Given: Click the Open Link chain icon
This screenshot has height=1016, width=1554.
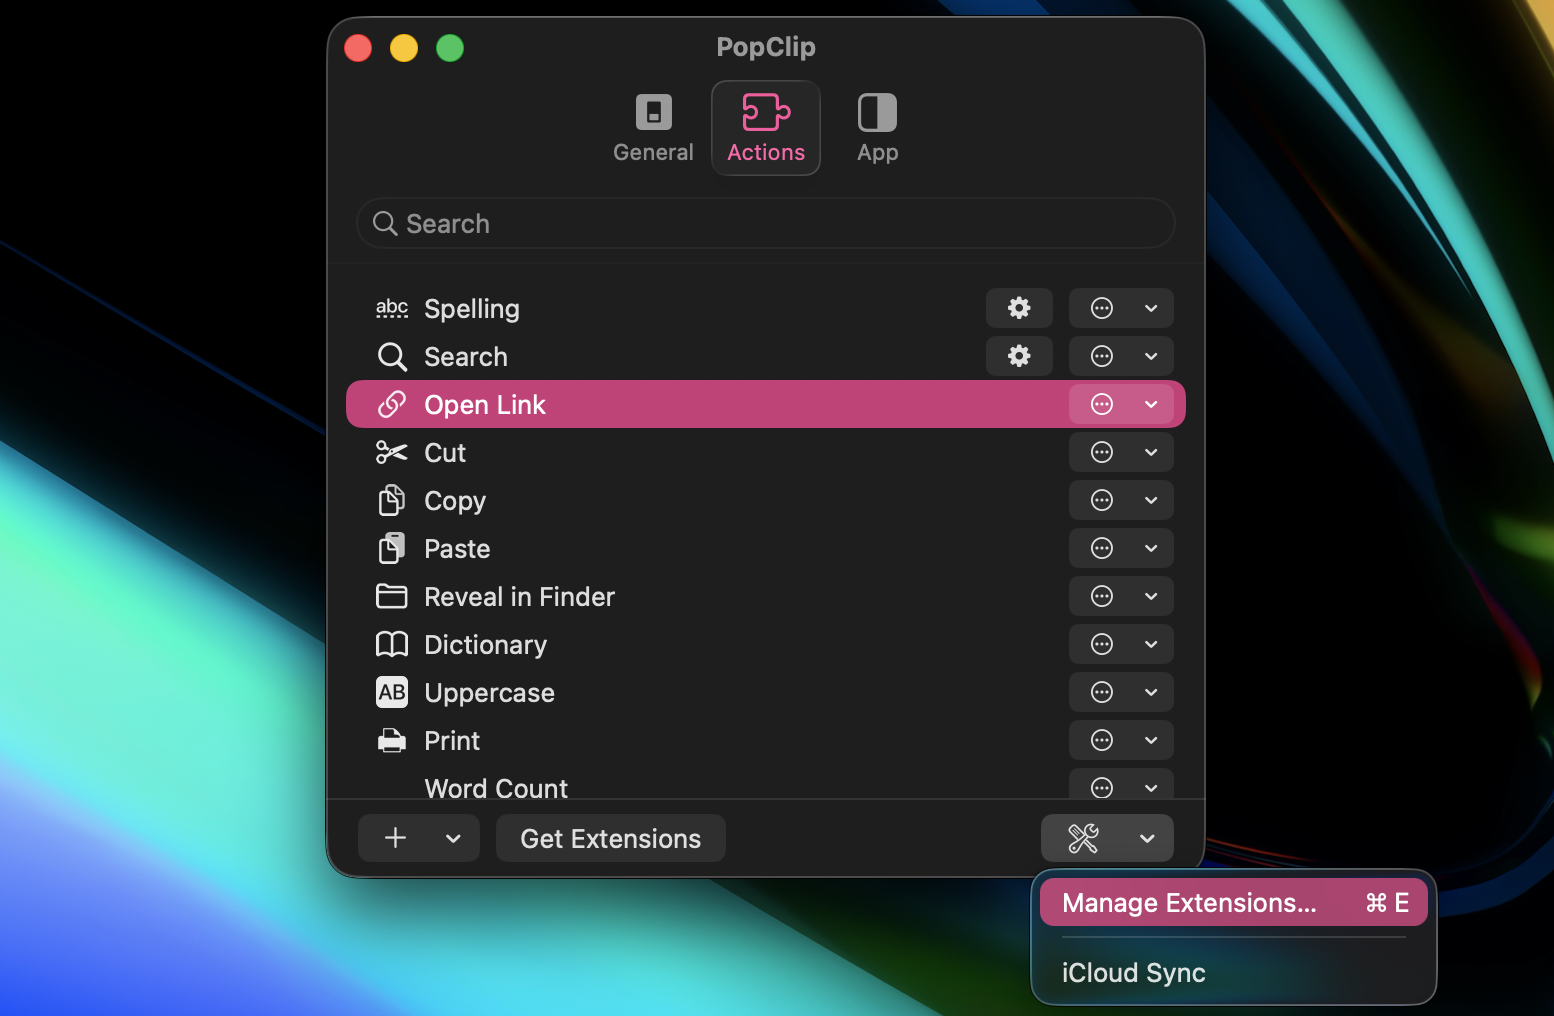Looking at the screenshot, I should 392,405.
